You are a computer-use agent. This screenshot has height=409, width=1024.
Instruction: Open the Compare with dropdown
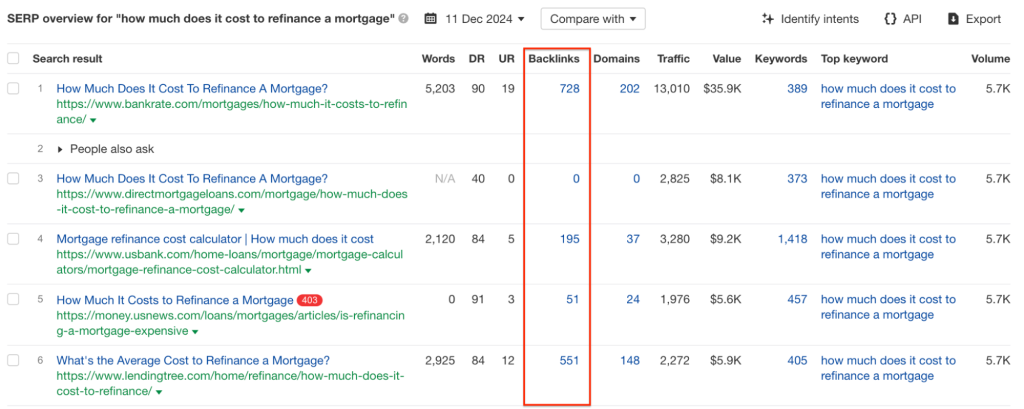592,19
